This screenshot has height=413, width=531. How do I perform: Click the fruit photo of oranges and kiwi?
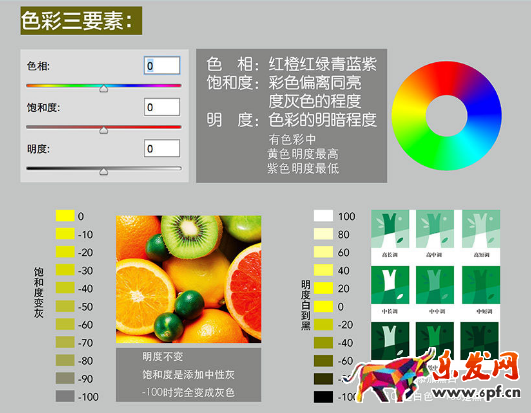[189, 279]
